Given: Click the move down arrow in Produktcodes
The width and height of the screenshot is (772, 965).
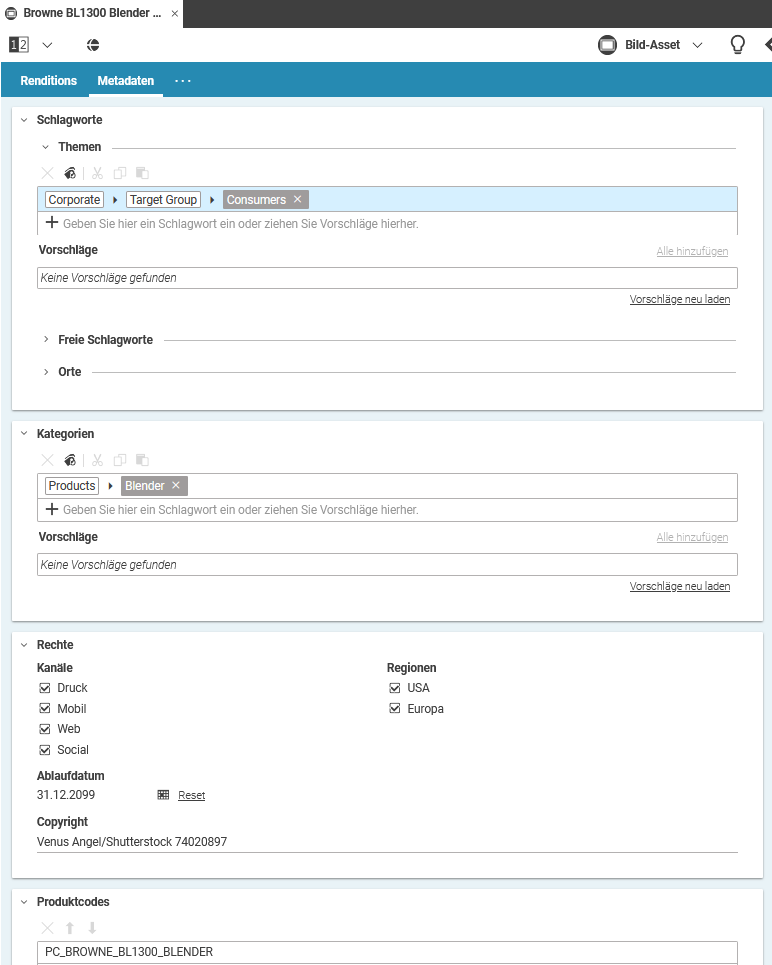Looking at the screenshot, I should tap(92, 928).
